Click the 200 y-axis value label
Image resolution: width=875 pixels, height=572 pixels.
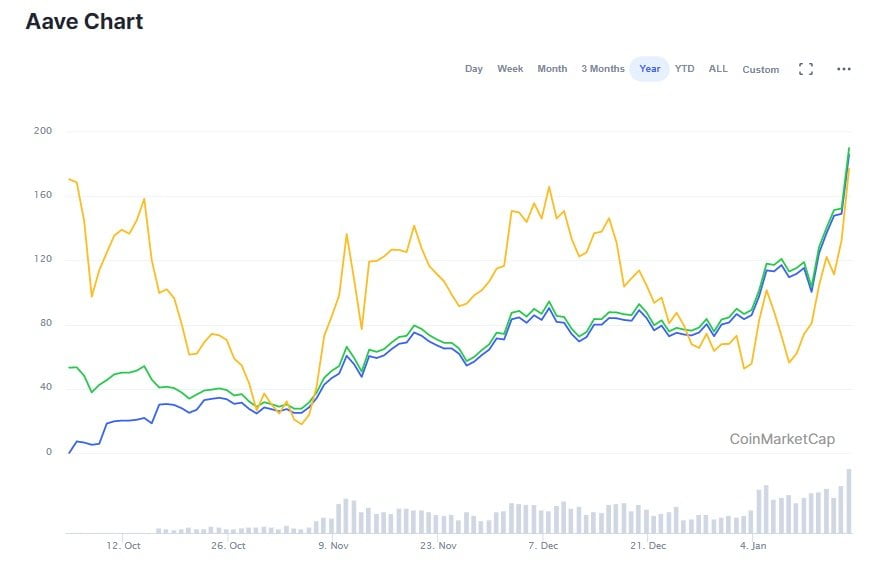pos(44,131)
